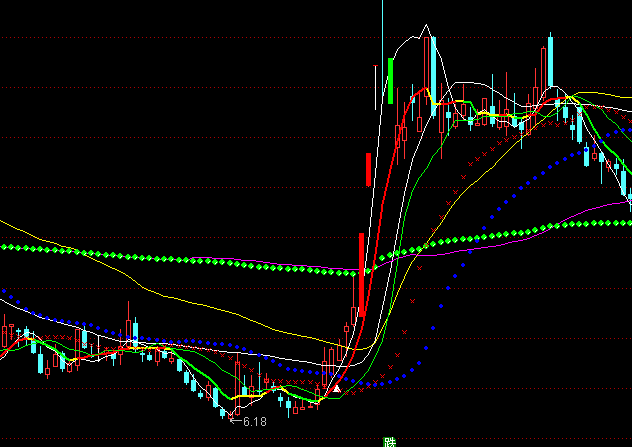Click the yellow moving average line at left edge
Image resolution: width=632 pixels, height=447 pixels.
pyautogui.click(x=6, y=221)
